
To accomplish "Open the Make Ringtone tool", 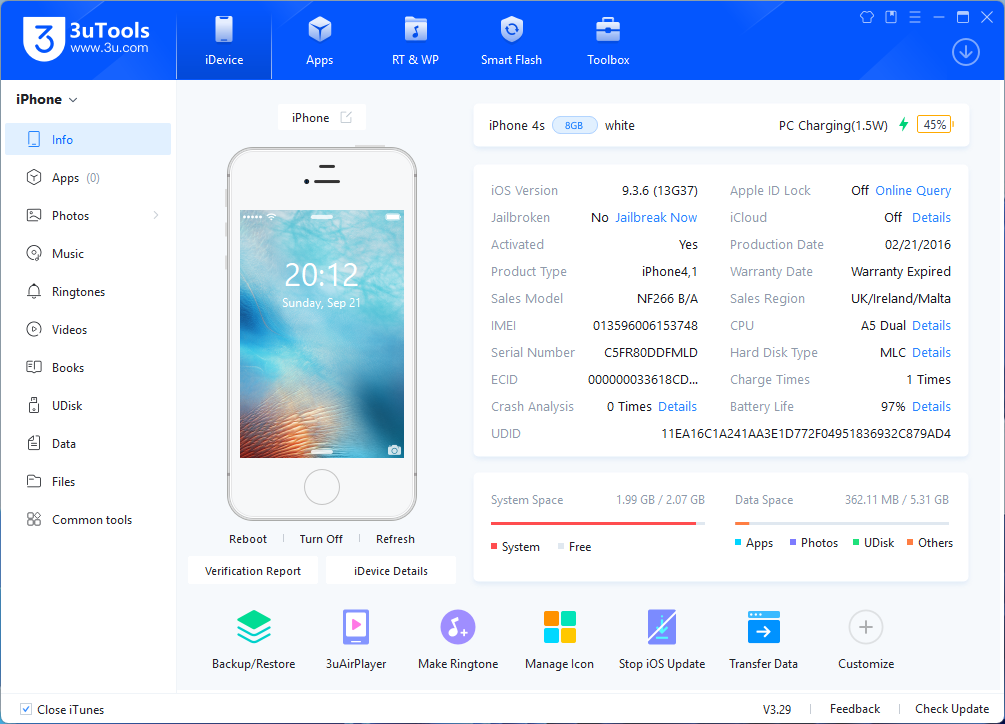I will (458, 628).
